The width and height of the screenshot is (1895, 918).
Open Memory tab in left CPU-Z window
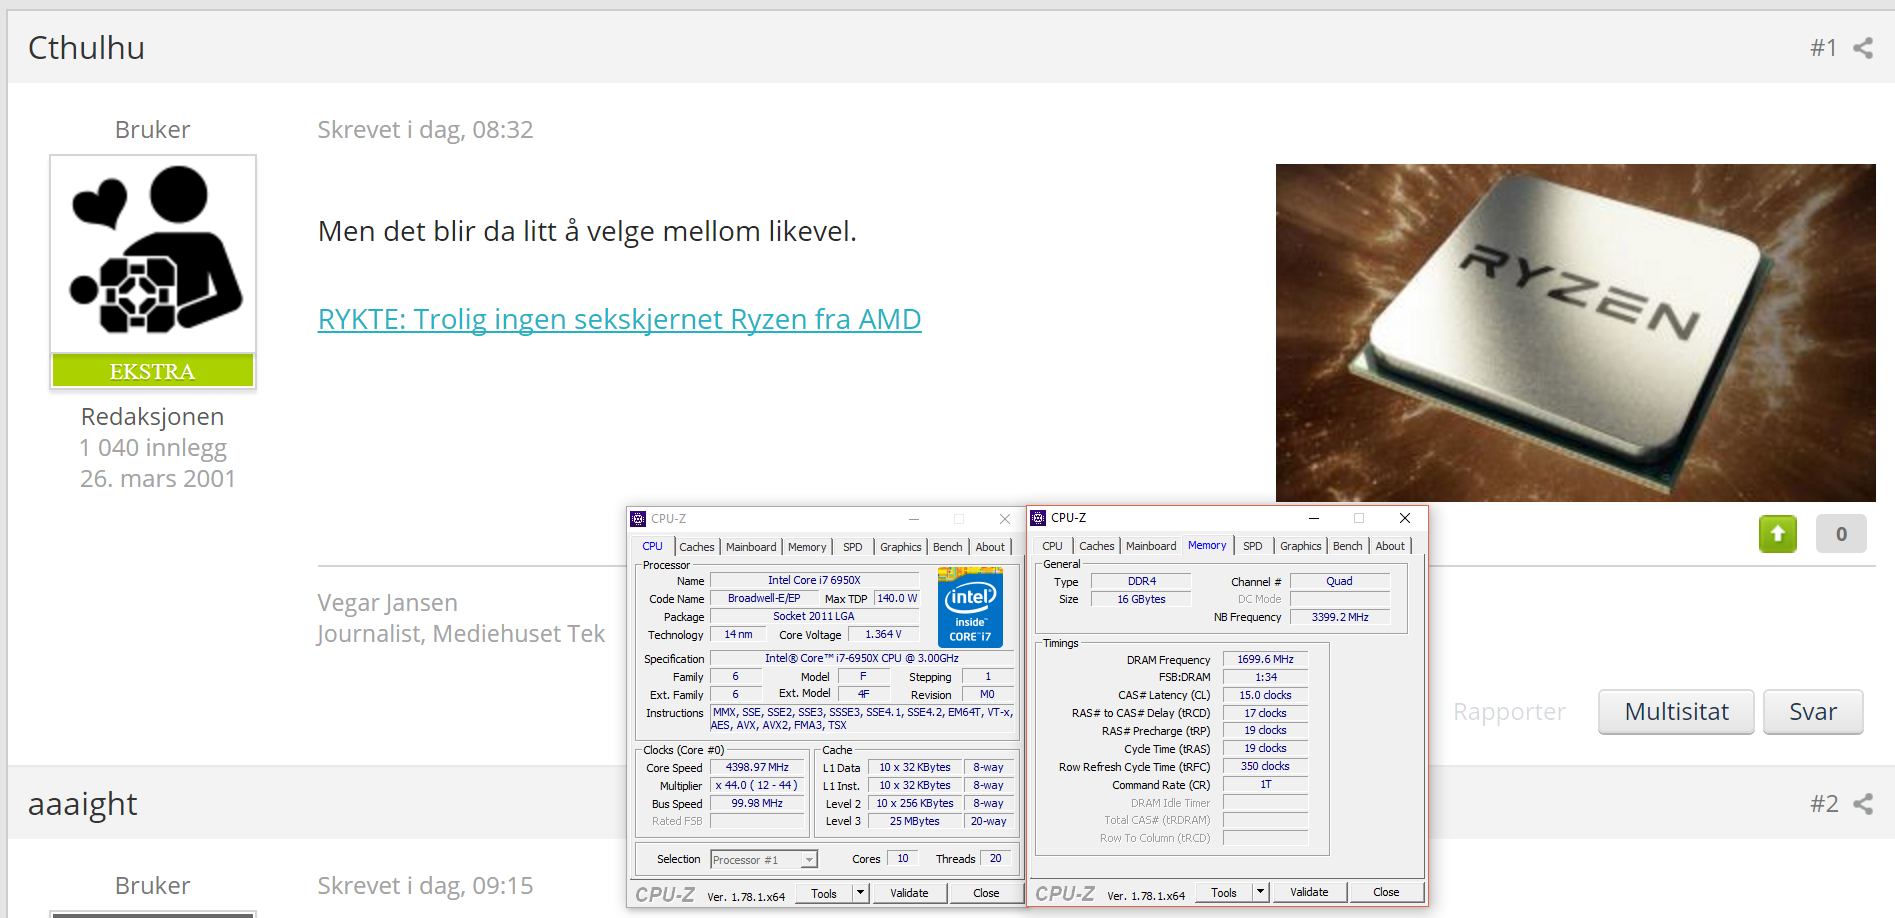pos(807,547)
